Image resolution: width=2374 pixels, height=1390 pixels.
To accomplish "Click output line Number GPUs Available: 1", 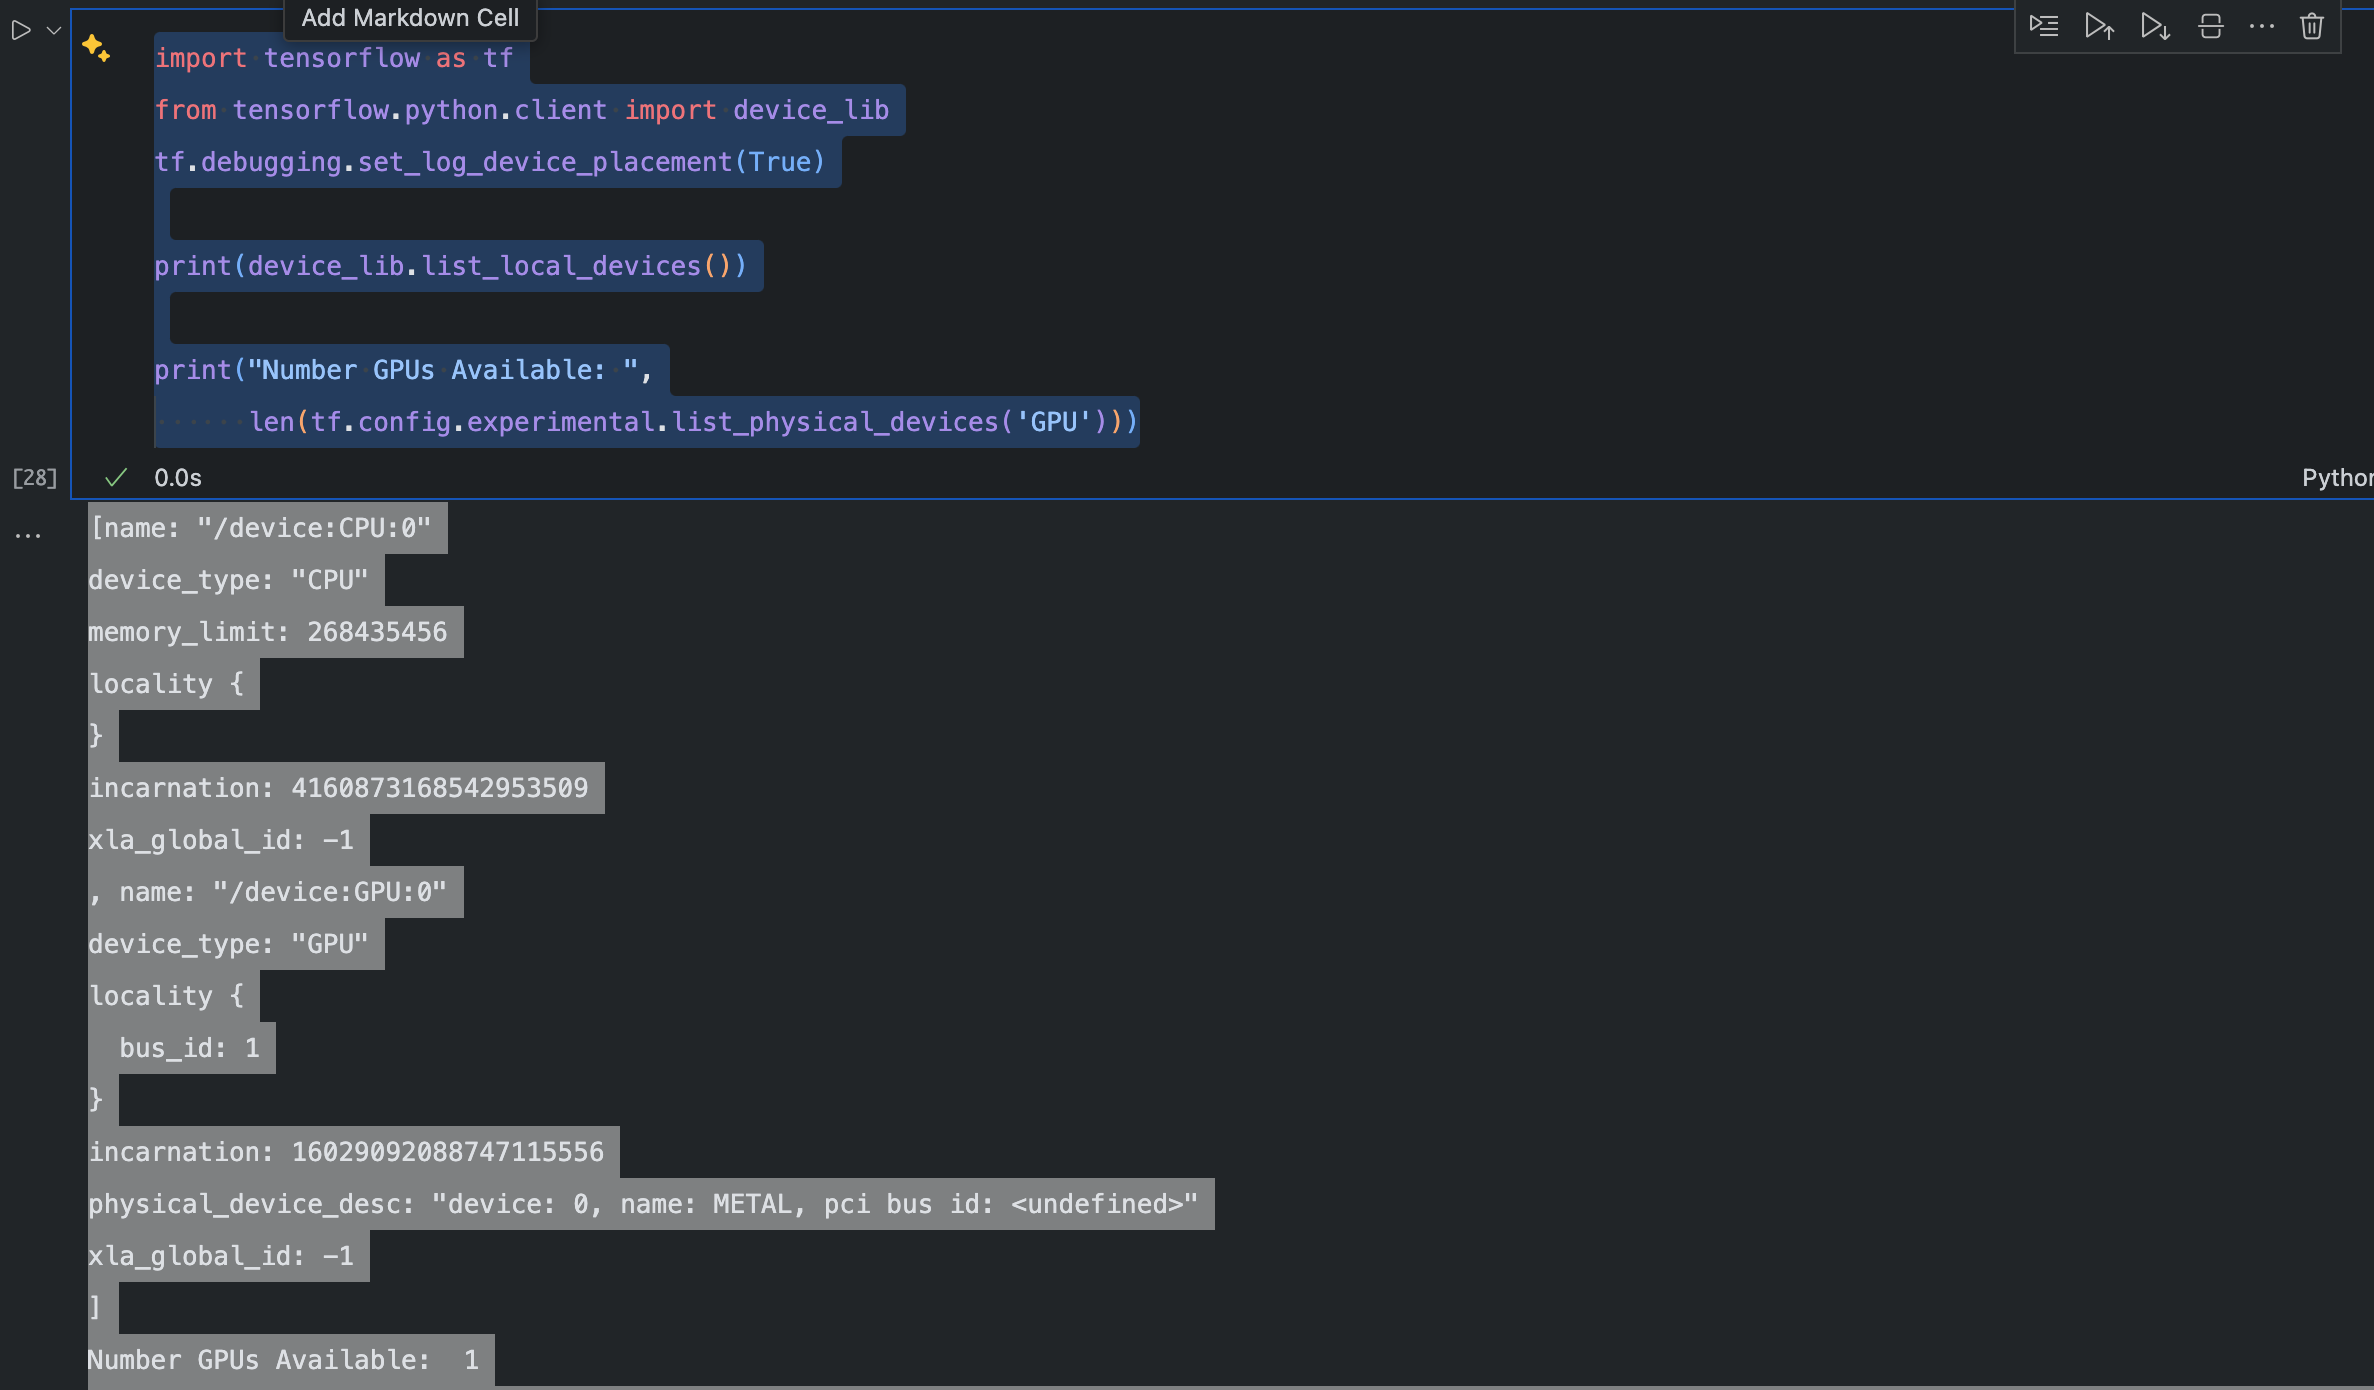I will point(284,1360).
